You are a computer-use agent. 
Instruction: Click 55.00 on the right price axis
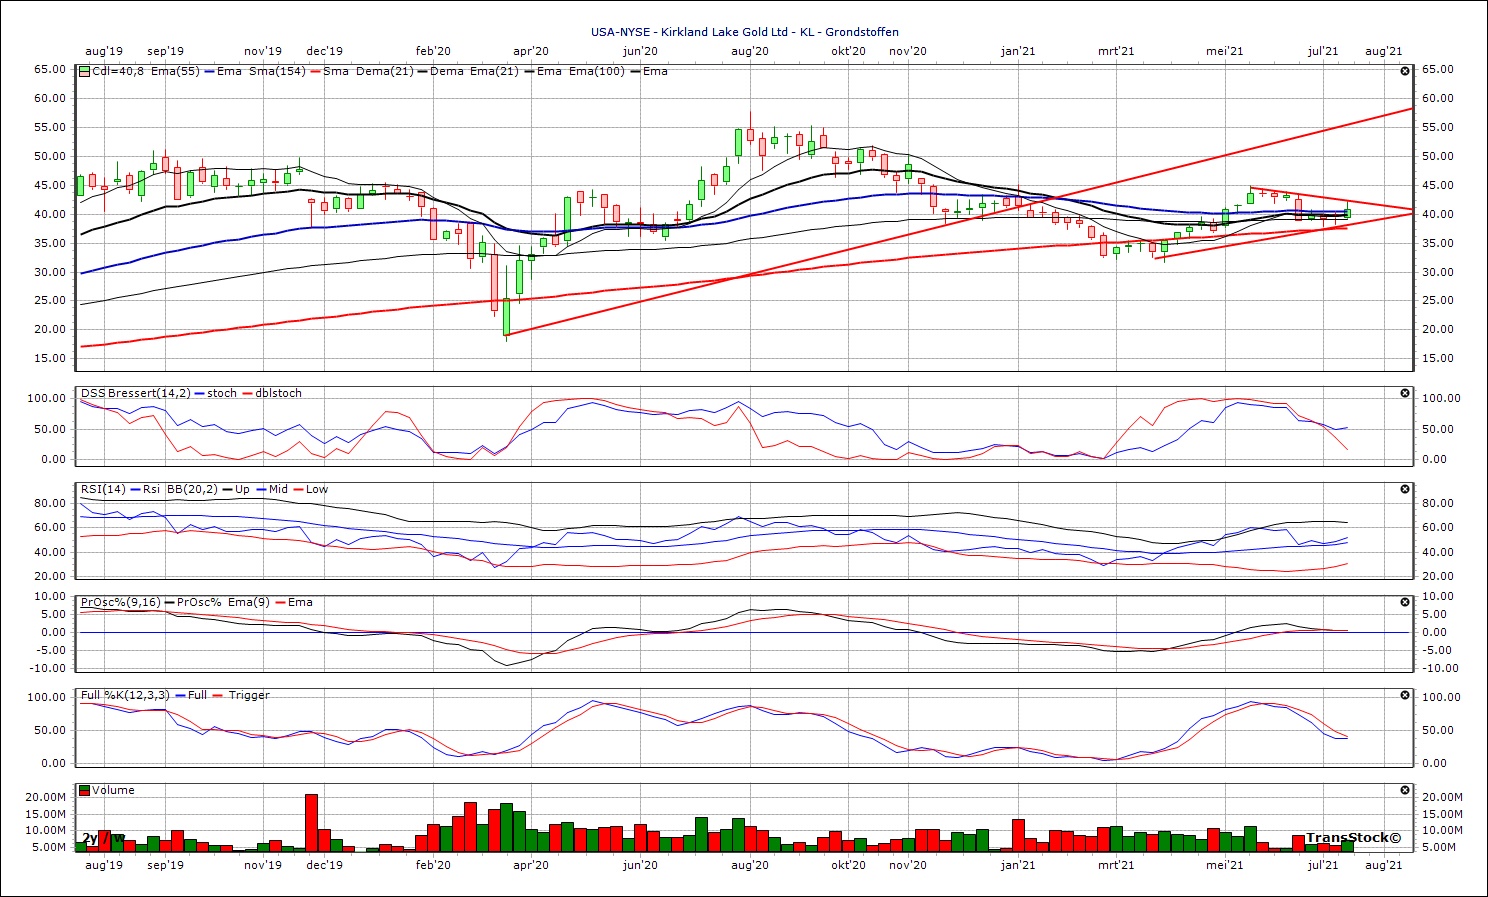tap(1437, 128)
